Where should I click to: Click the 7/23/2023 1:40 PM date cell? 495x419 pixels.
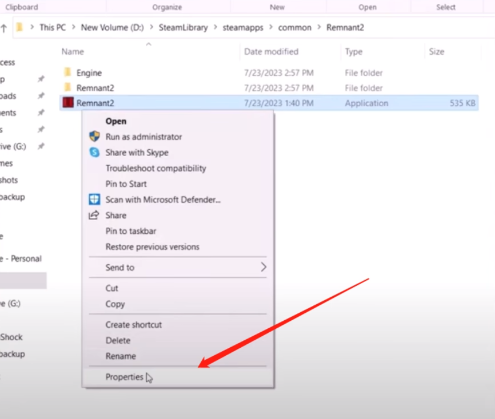(279, 103)
